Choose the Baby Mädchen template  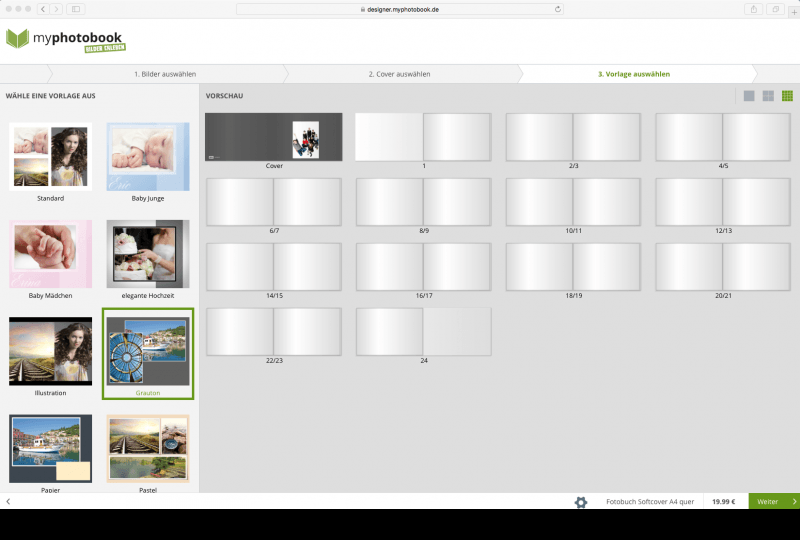coord(51,259)
